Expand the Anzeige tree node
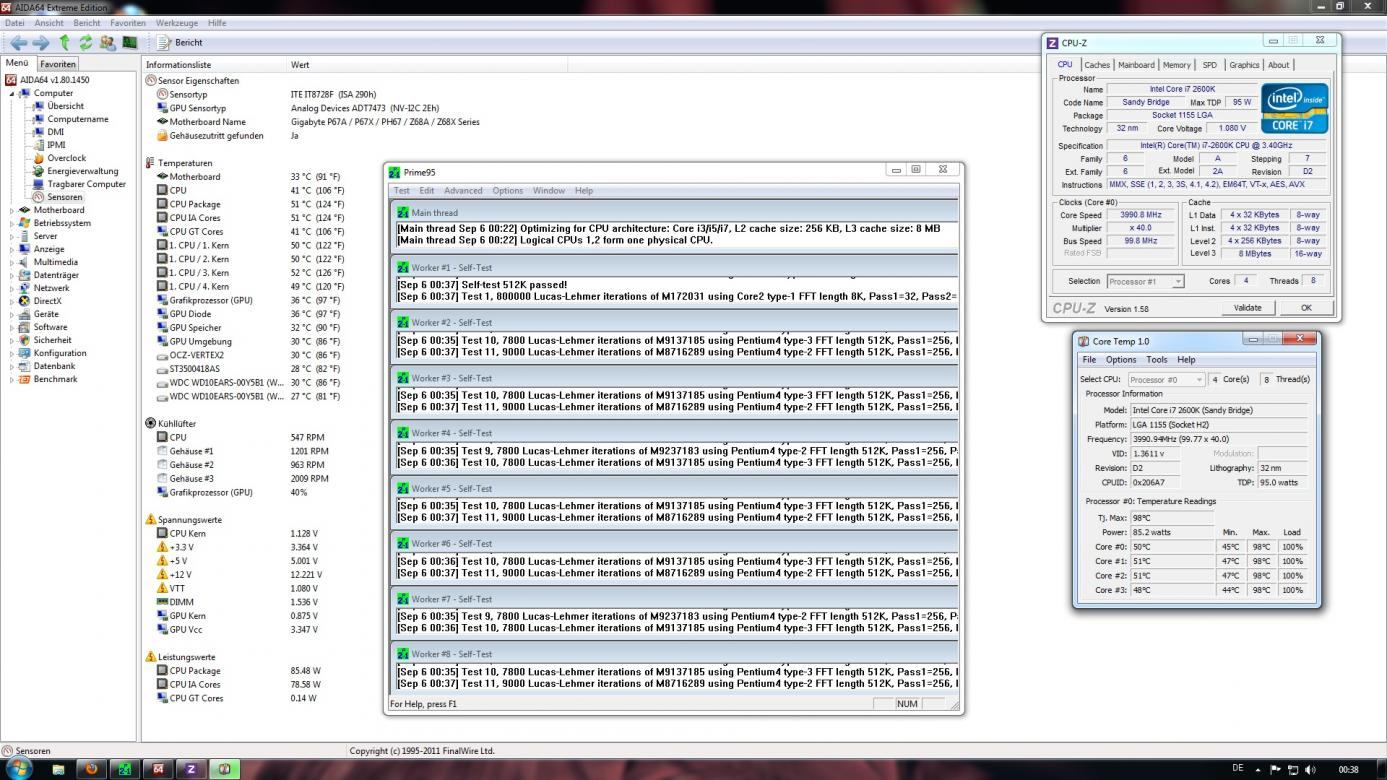Image resolution: width=1387 pixels, height=780 pixels. coord(12,249)
